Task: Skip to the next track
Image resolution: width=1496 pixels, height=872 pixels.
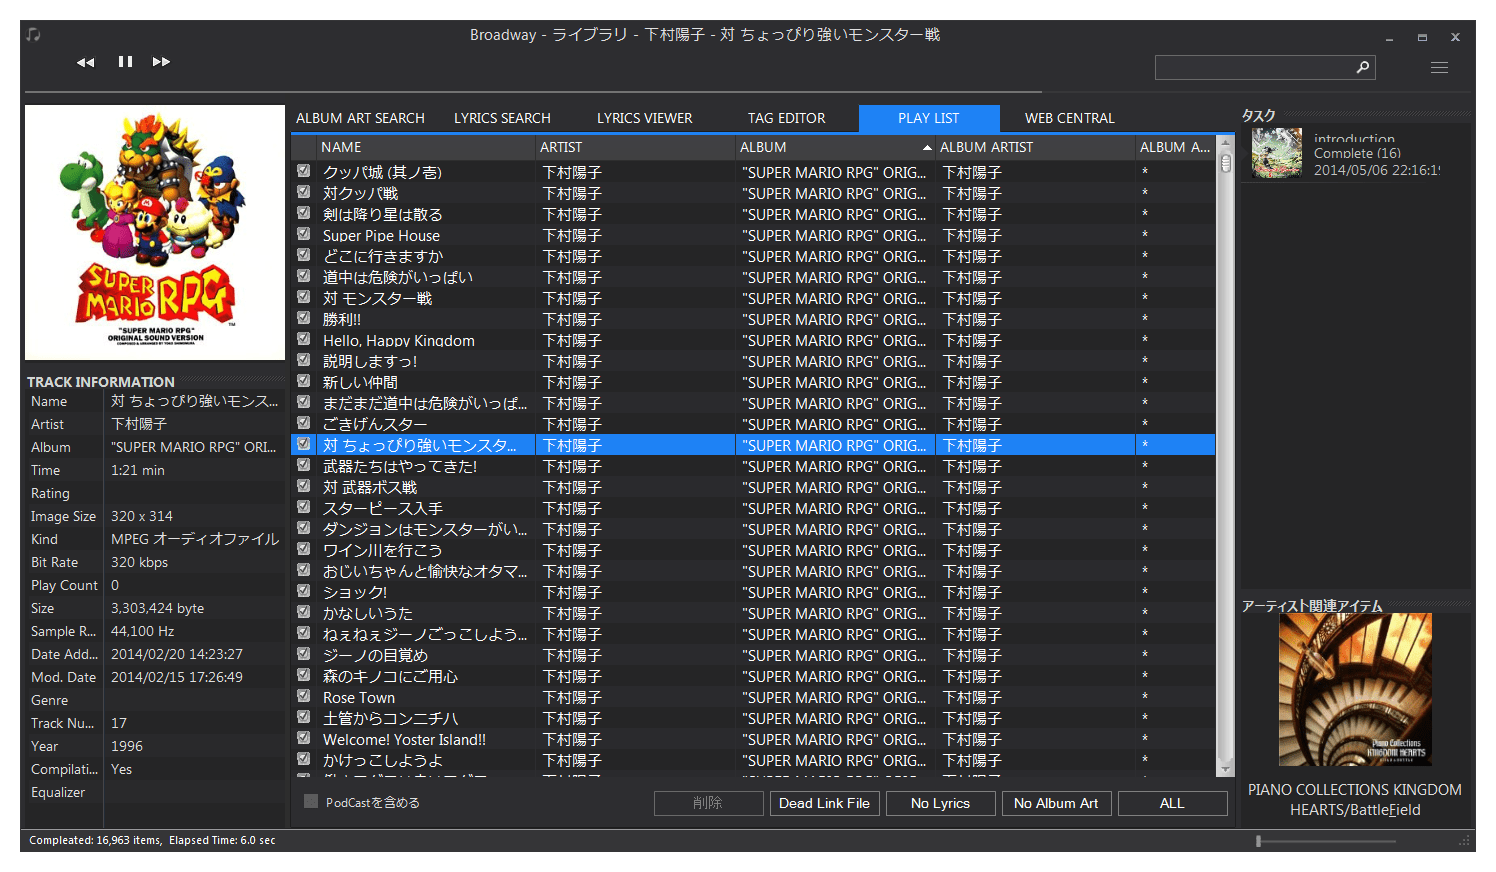Action: coord(161,62)
